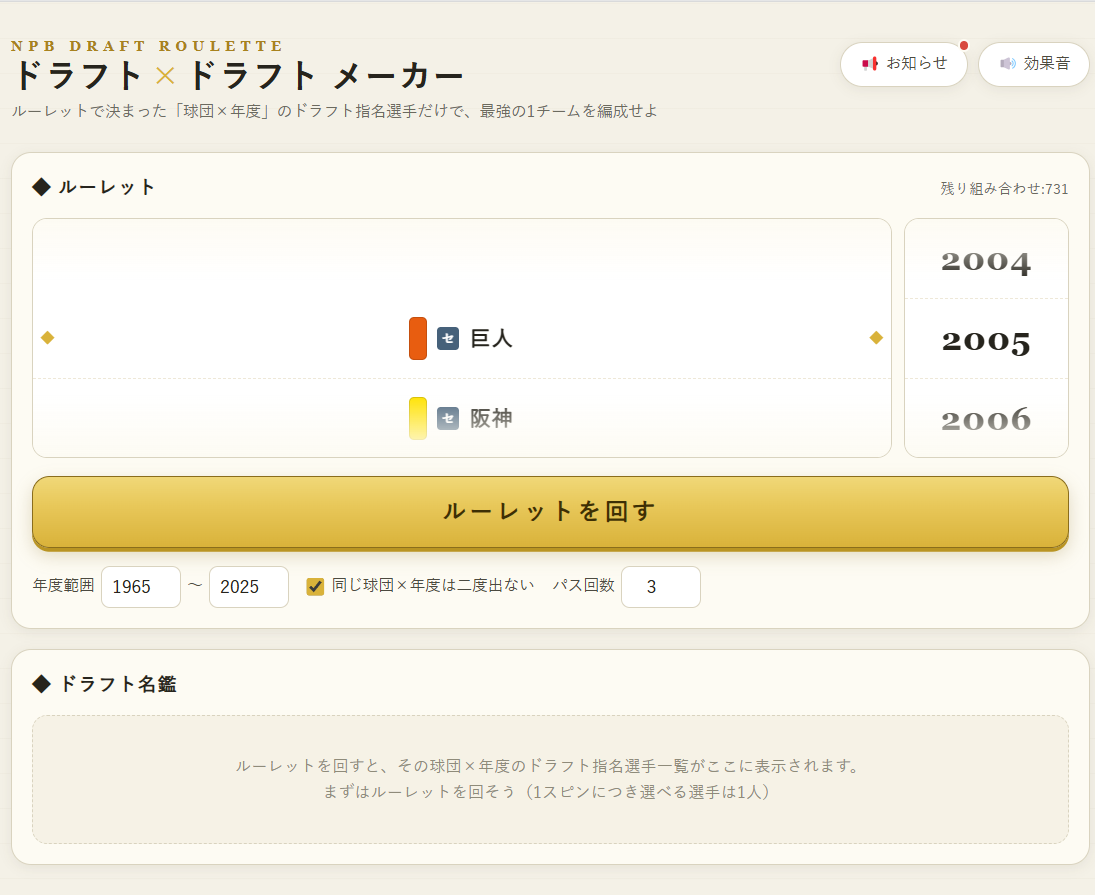The image size is (1095, 895).
Task: Click the red notification dot on お知らせ
Action: 964,45
